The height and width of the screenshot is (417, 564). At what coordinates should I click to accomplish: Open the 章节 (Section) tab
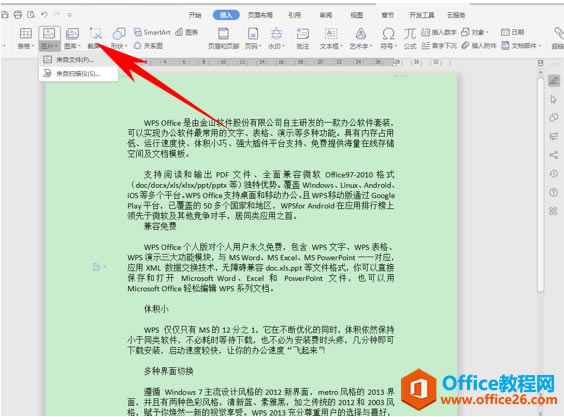tap(388, 15)
